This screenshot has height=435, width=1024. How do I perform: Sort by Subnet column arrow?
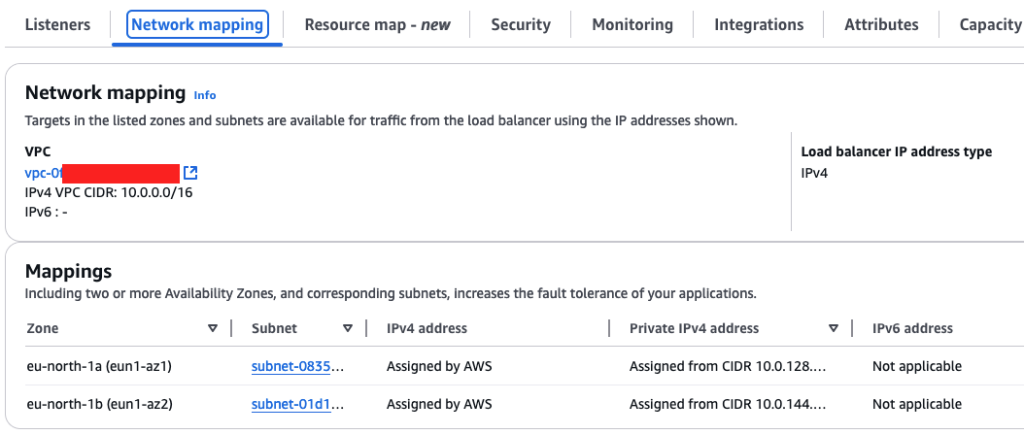coord(347,328)
